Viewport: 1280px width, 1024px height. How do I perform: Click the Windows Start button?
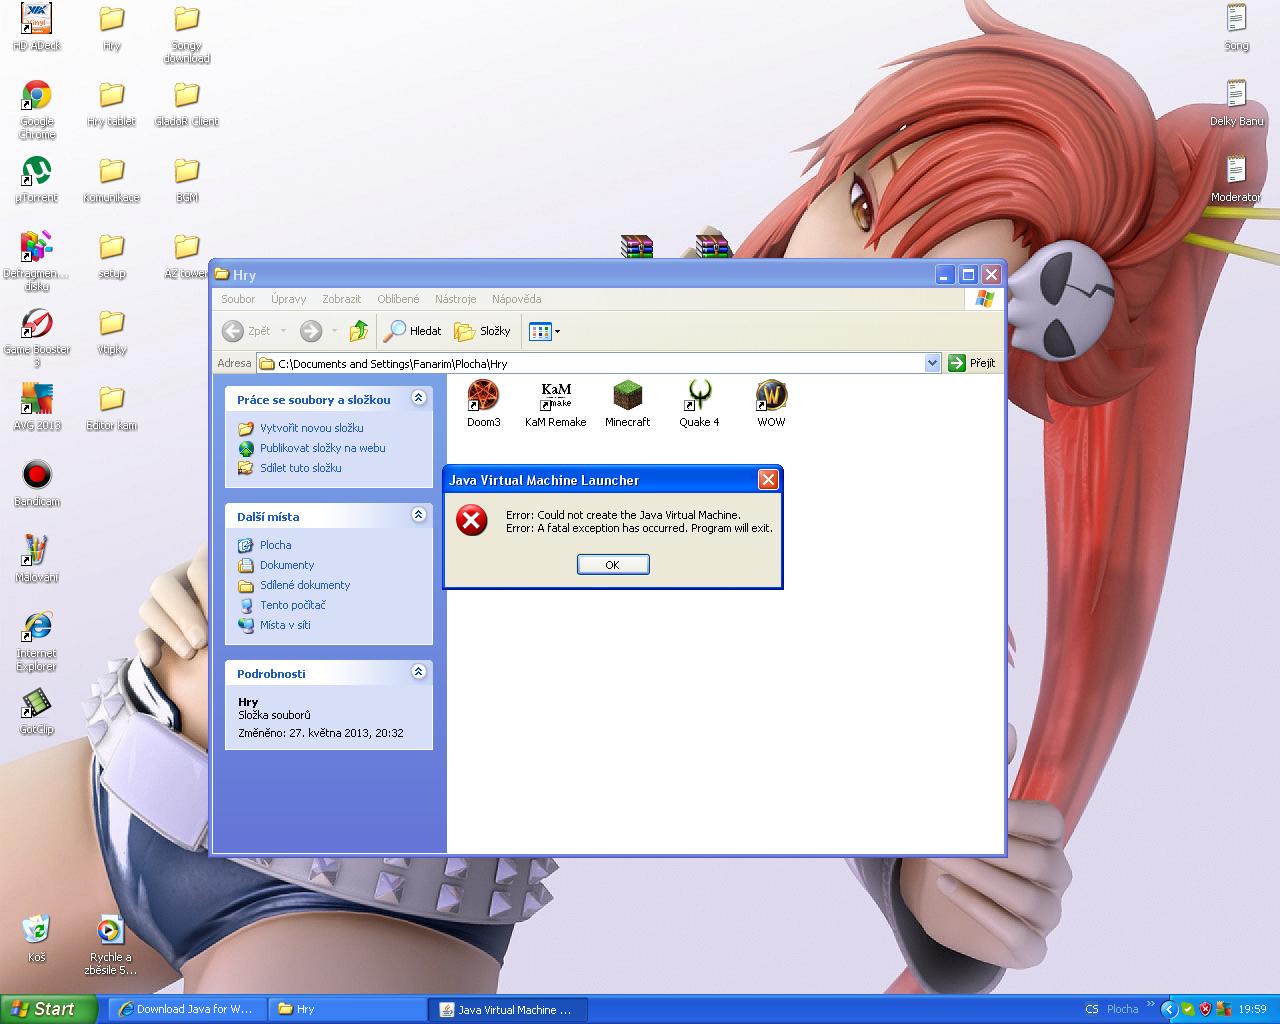click(48, 1009)
